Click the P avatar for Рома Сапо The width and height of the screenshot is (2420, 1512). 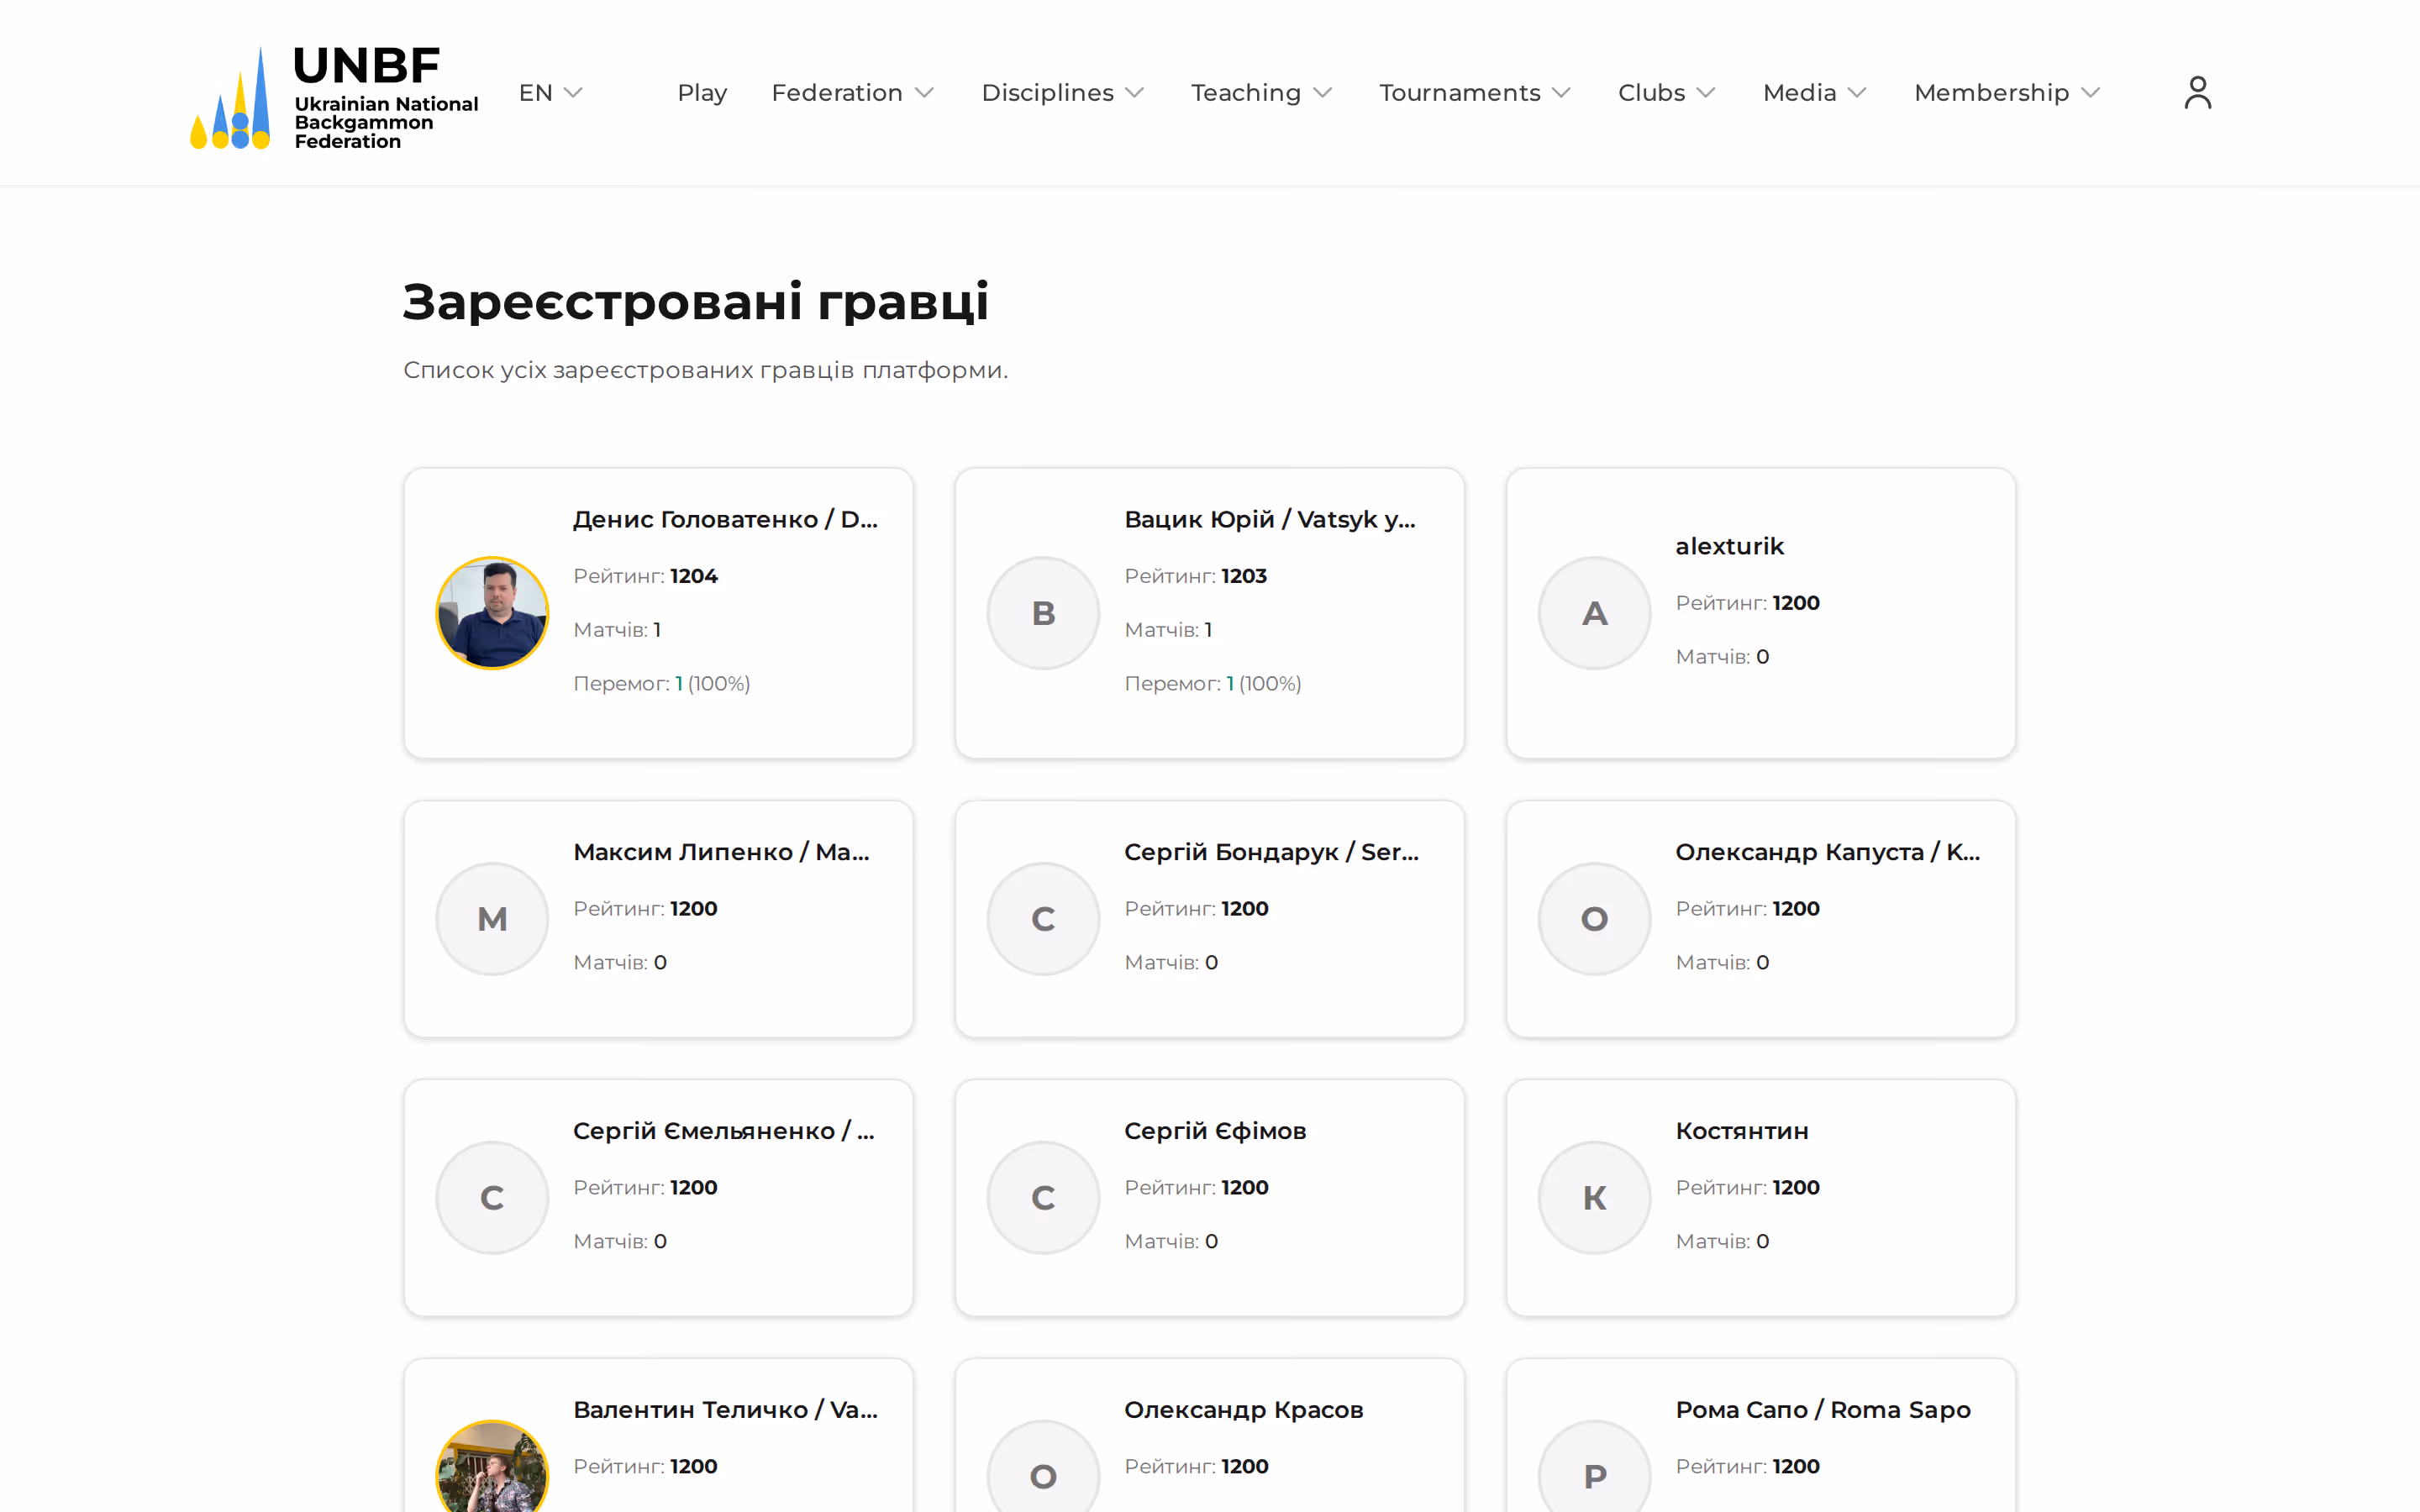(x=1594, y=1466)
